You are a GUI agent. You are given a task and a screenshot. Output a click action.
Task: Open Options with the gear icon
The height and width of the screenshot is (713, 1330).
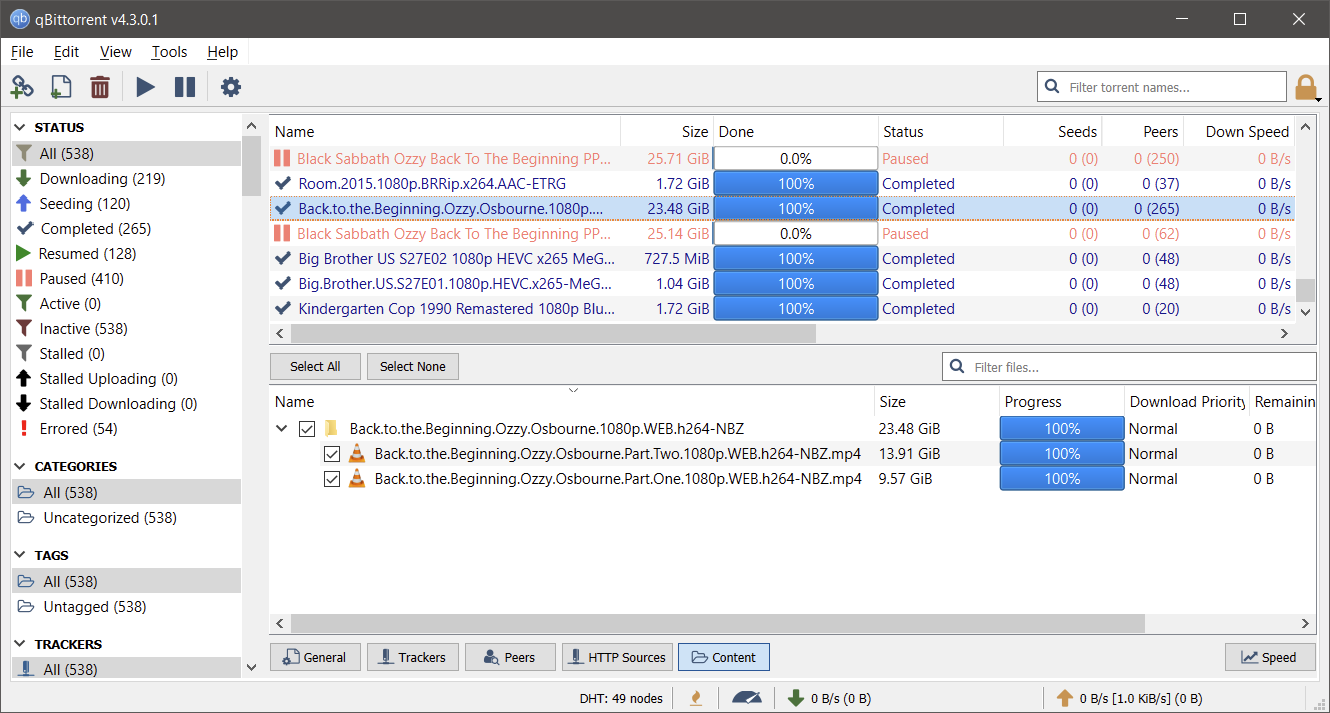click(x=231, y=87)
